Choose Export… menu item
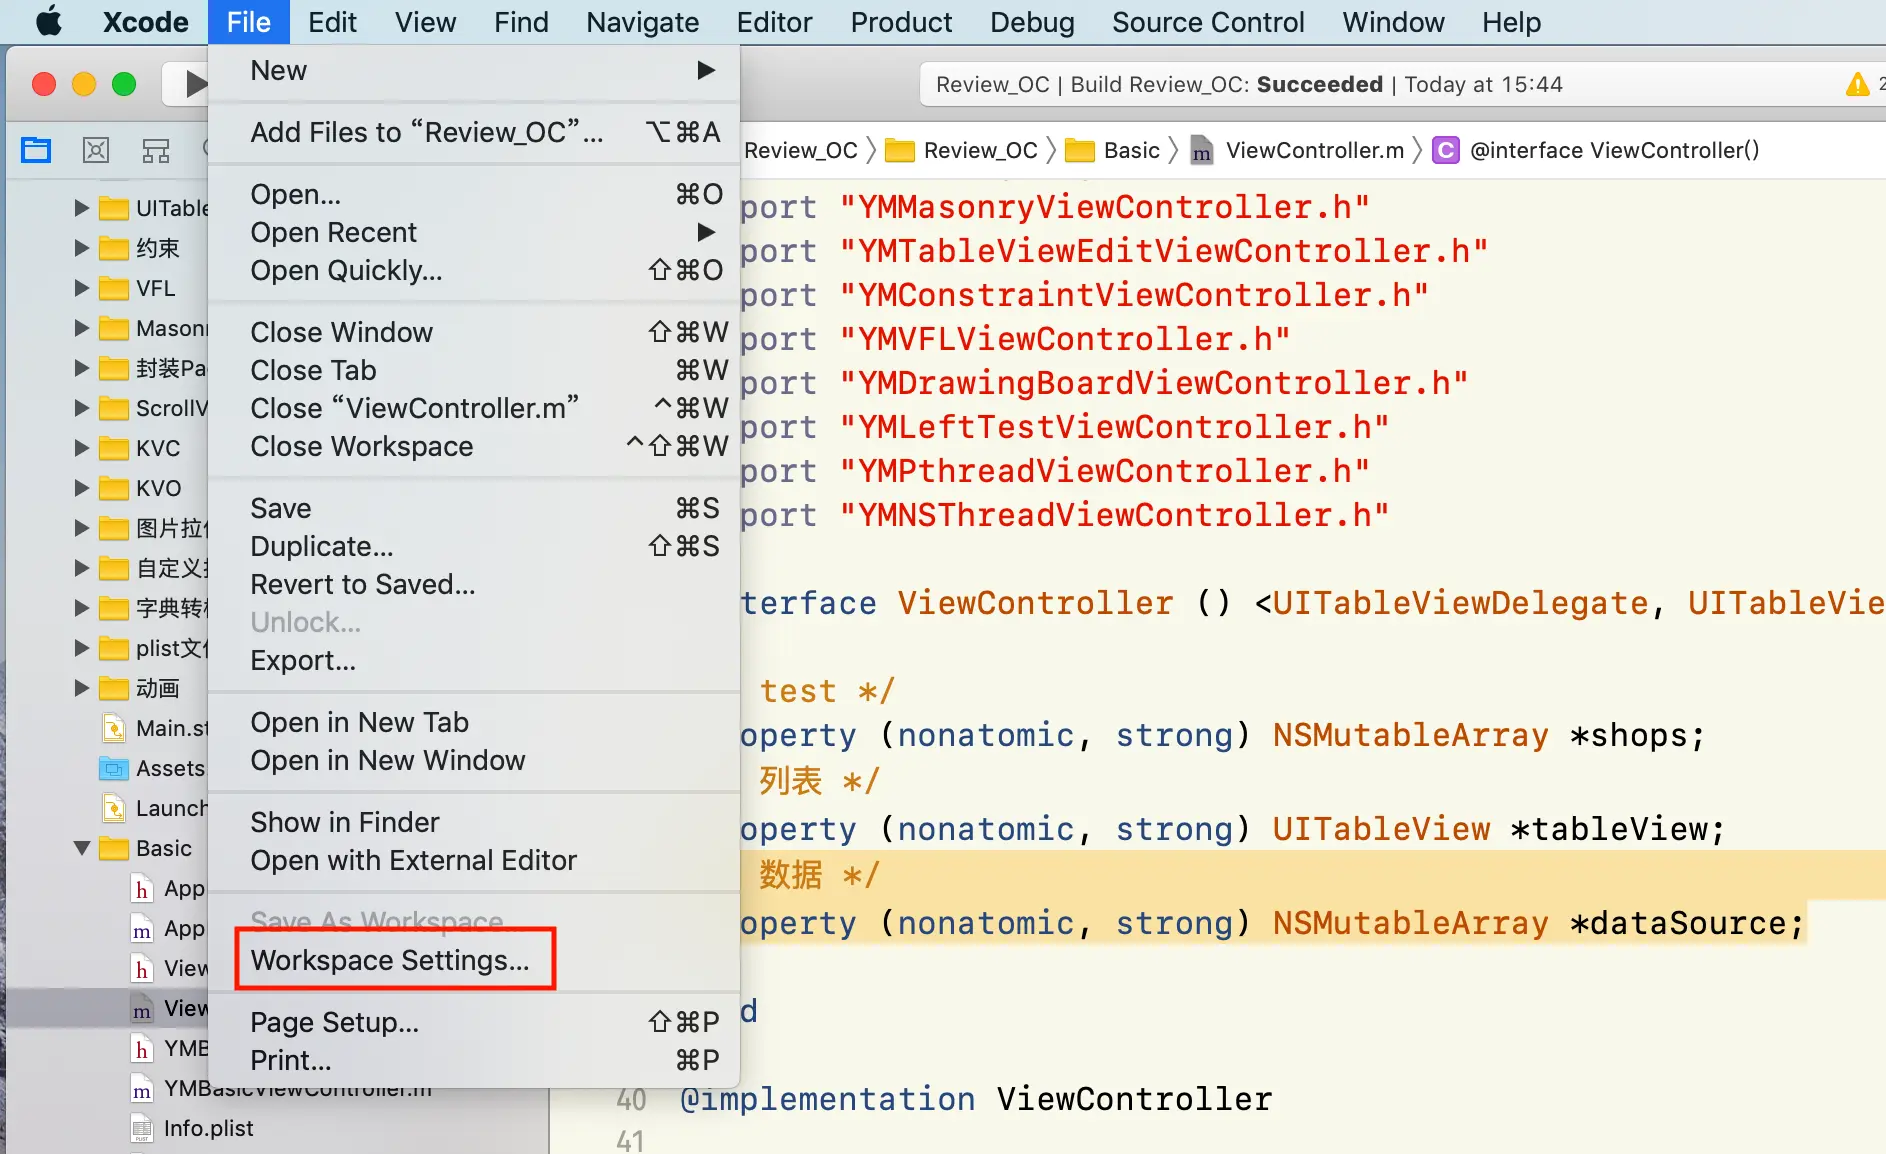This screenshot has width=1886, height=1154. pyautogui.click(x=474, y=660)
